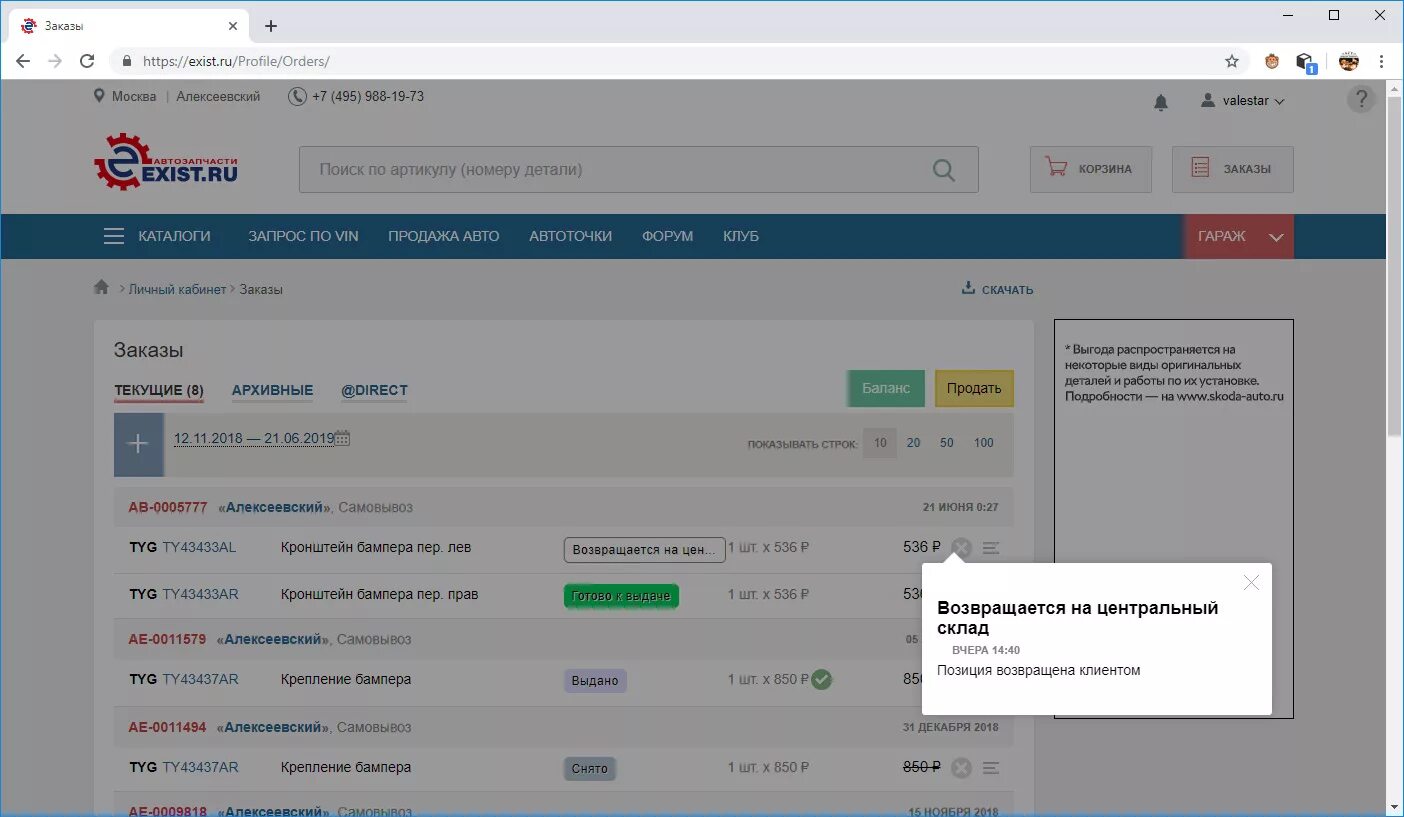
Task: Click cancel icon in TY43433AL row
Action: coord(961,547)
